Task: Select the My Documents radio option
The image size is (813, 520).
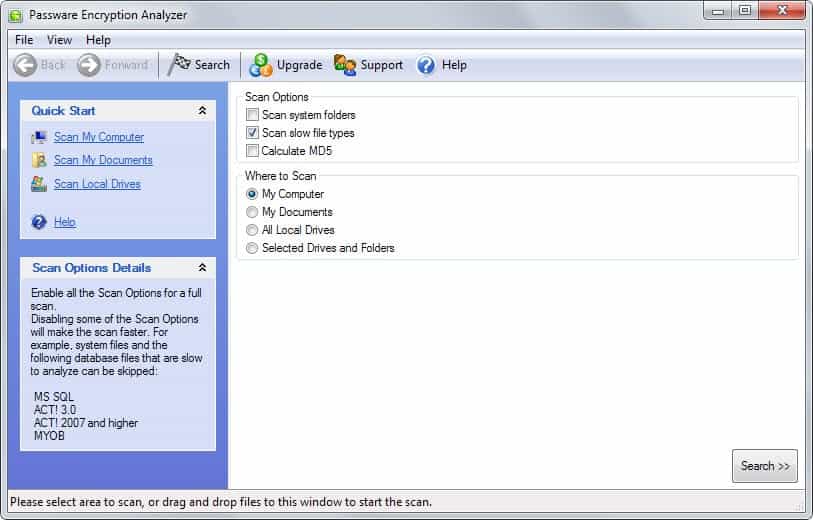Action: click(x=252, y=212)
